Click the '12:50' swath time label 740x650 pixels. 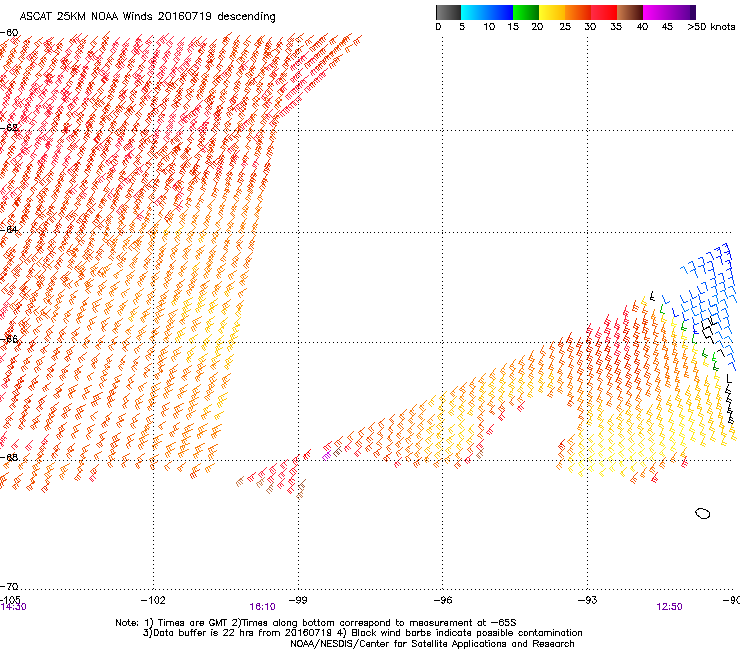[669, 607]
